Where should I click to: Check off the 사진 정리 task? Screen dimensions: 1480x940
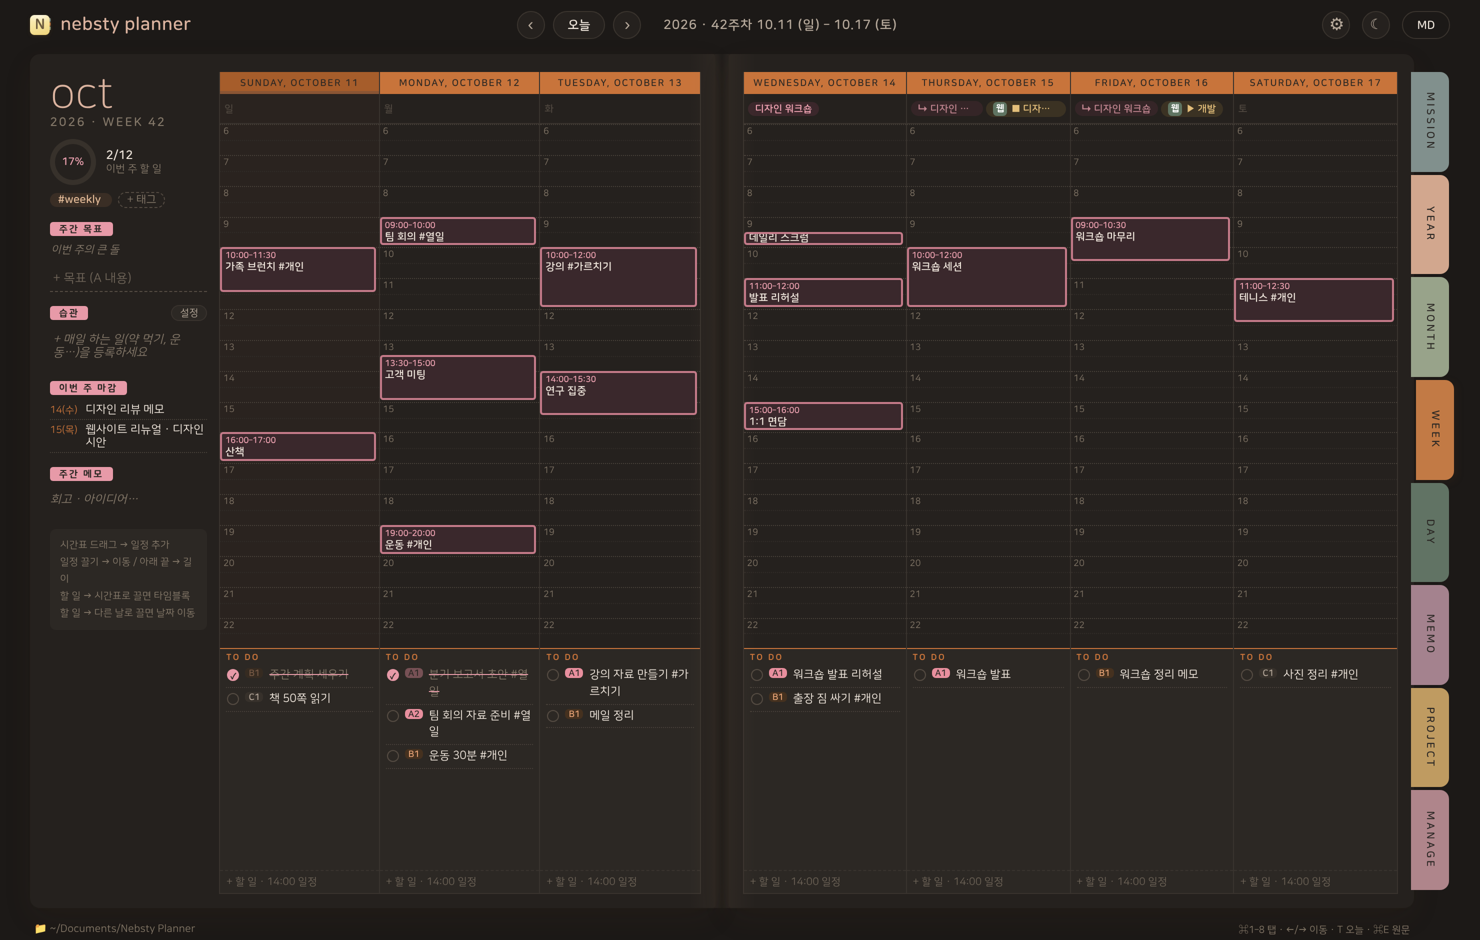point(1247,675)
